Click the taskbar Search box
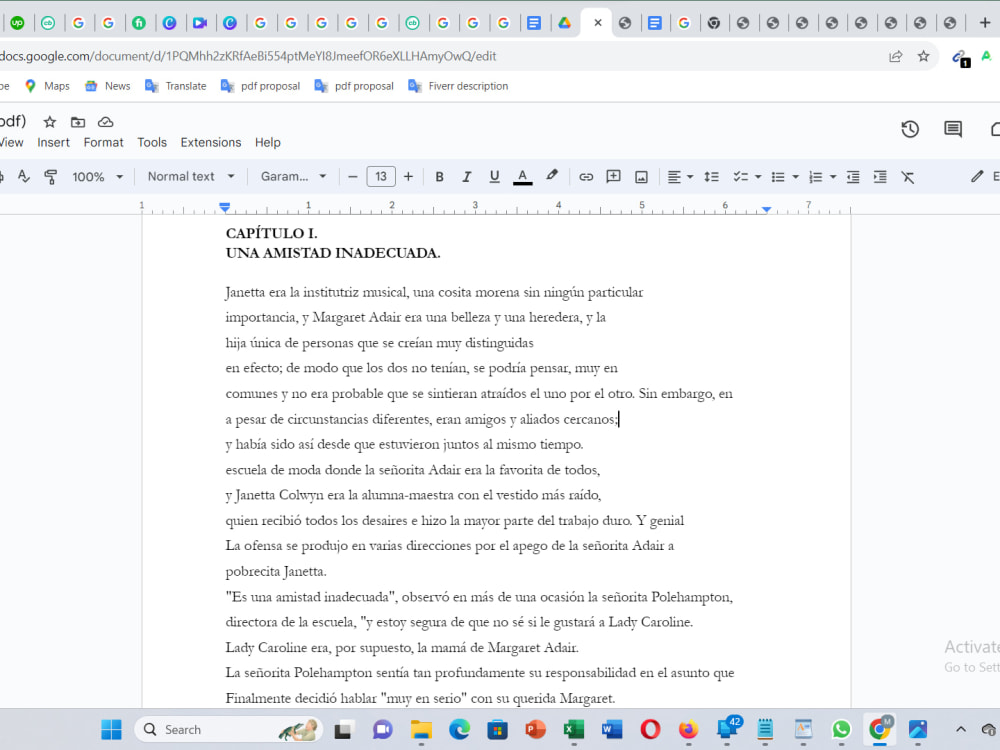Image resolution: width=1000 pixels, height=750 pixels. click(228, 730)
